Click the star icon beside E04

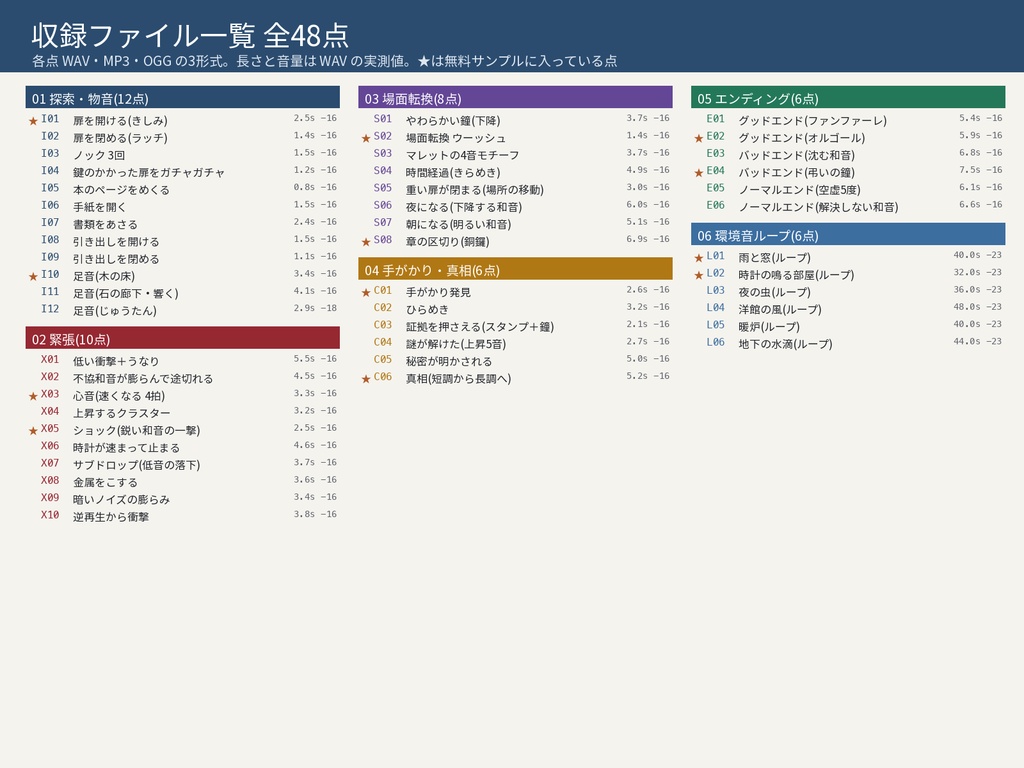[699, 172]
